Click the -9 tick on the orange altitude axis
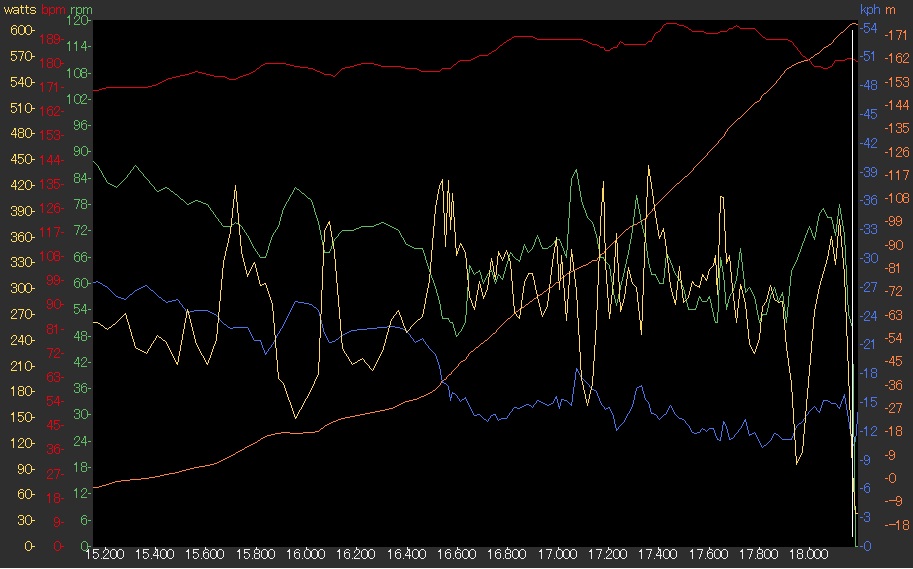913x569 pixels. coord(894,501)
